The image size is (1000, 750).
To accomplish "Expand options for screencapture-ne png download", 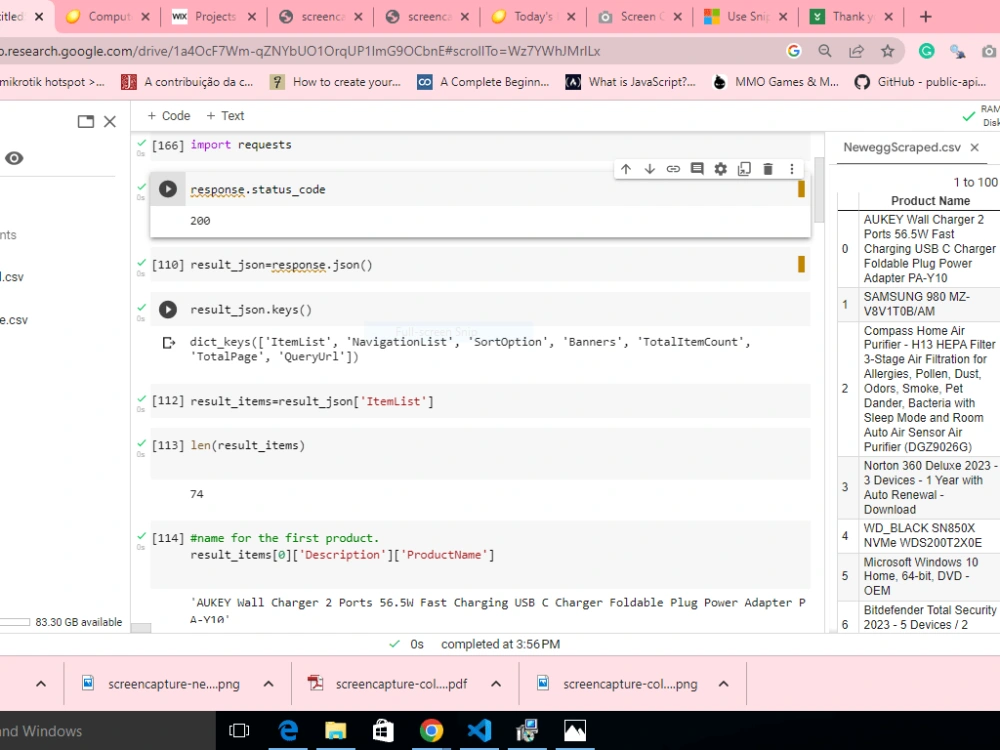I will coord(268,684).
